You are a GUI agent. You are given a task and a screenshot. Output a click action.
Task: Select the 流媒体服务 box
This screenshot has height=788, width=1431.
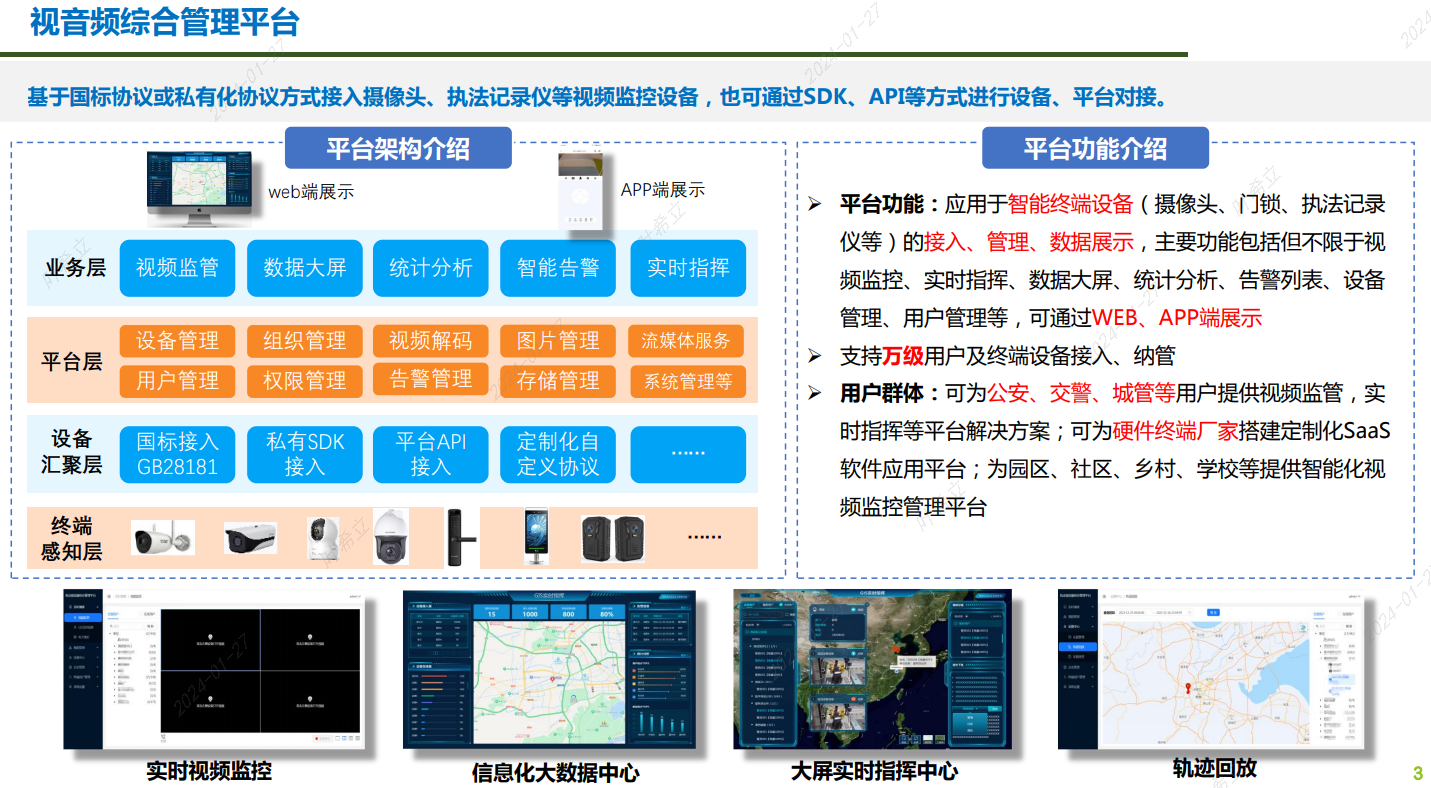click(686, 341)
